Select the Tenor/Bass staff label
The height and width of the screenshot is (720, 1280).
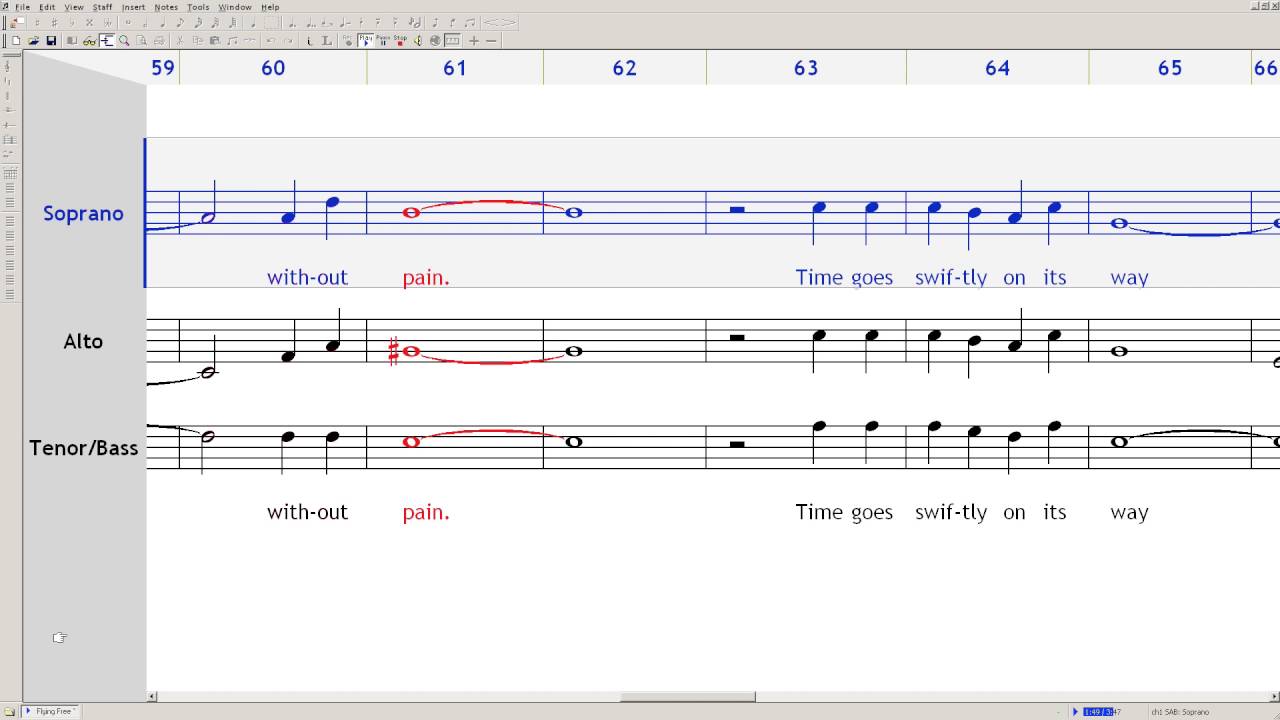(84, 448)
